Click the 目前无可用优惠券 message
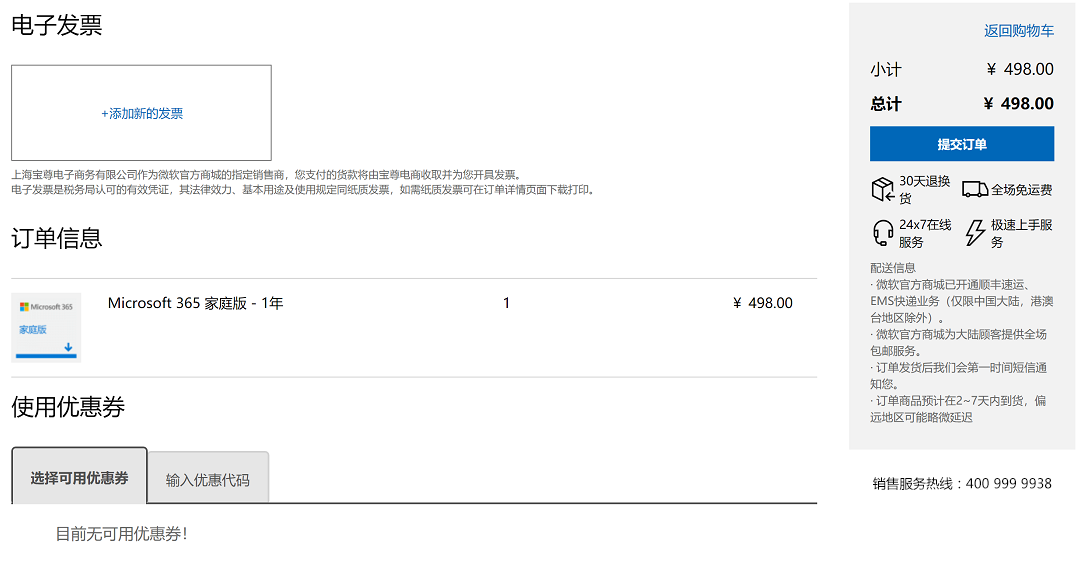Viewport: 1079px width, 566px height. [x=121, y=534]
